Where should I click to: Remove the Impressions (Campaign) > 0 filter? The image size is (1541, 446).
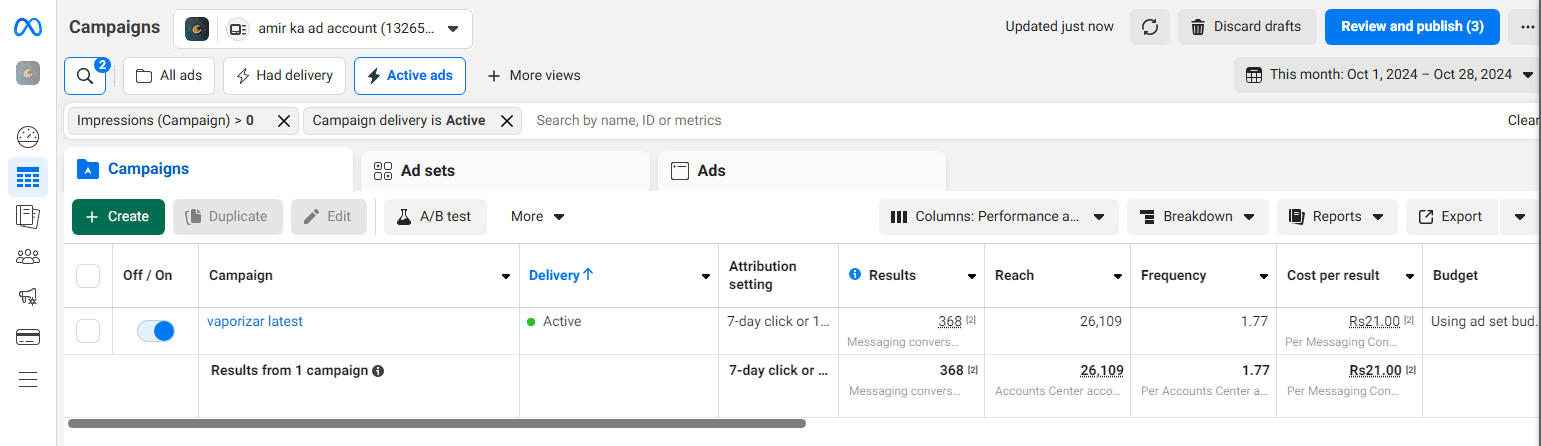[284, 121]
